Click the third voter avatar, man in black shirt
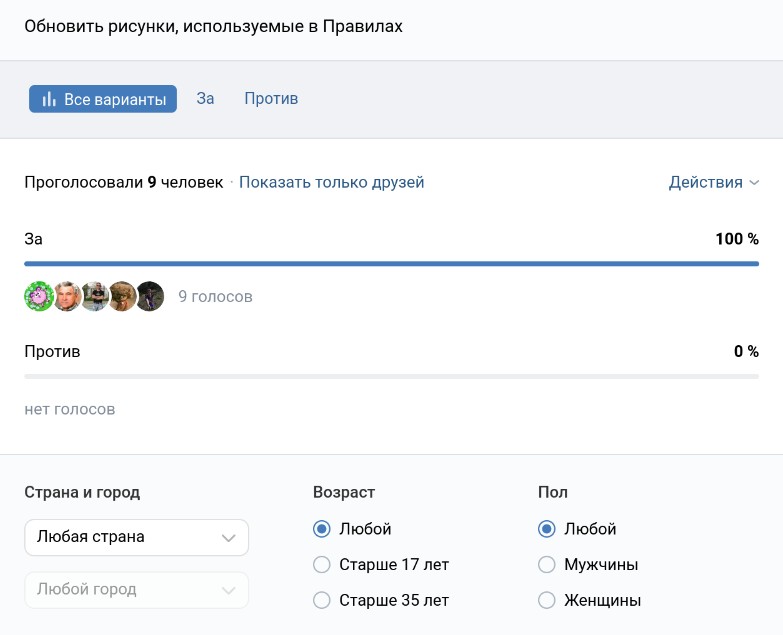Image resolution: width=783 pixels, height=635 pixels. [95, 297]
